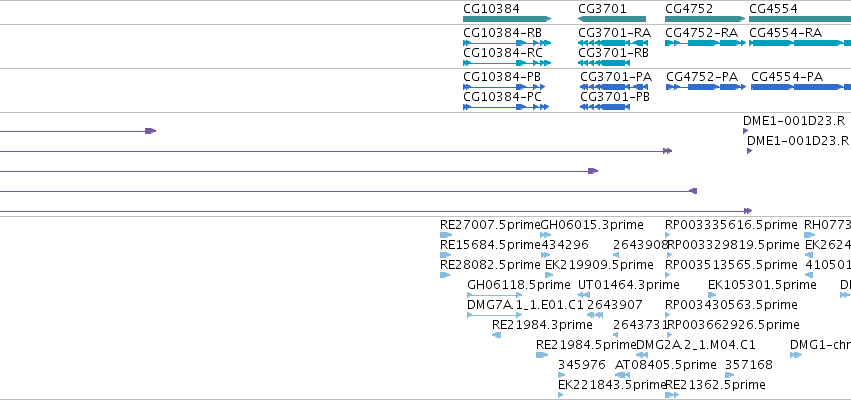Click the AT08405.5prime EST glyph
The height and width of the screenshot is (400, 851).
[623, 375]
